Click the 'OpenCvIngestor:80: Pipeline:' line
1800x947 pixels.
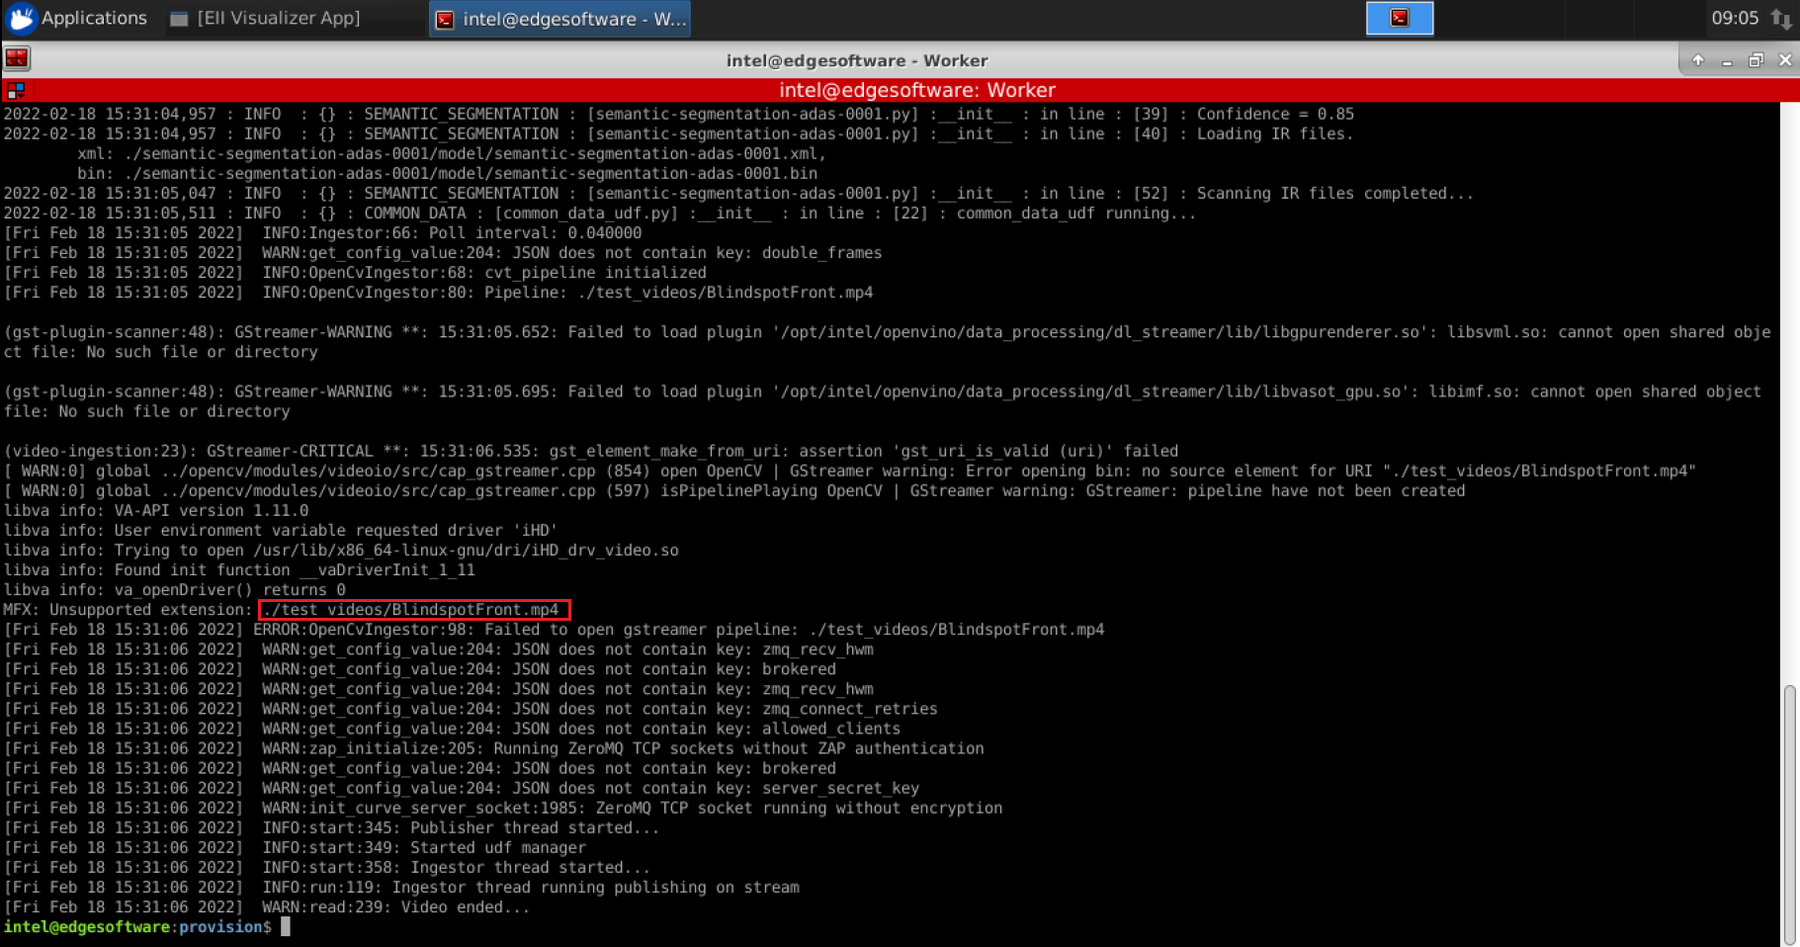click(x=438, y=293)
